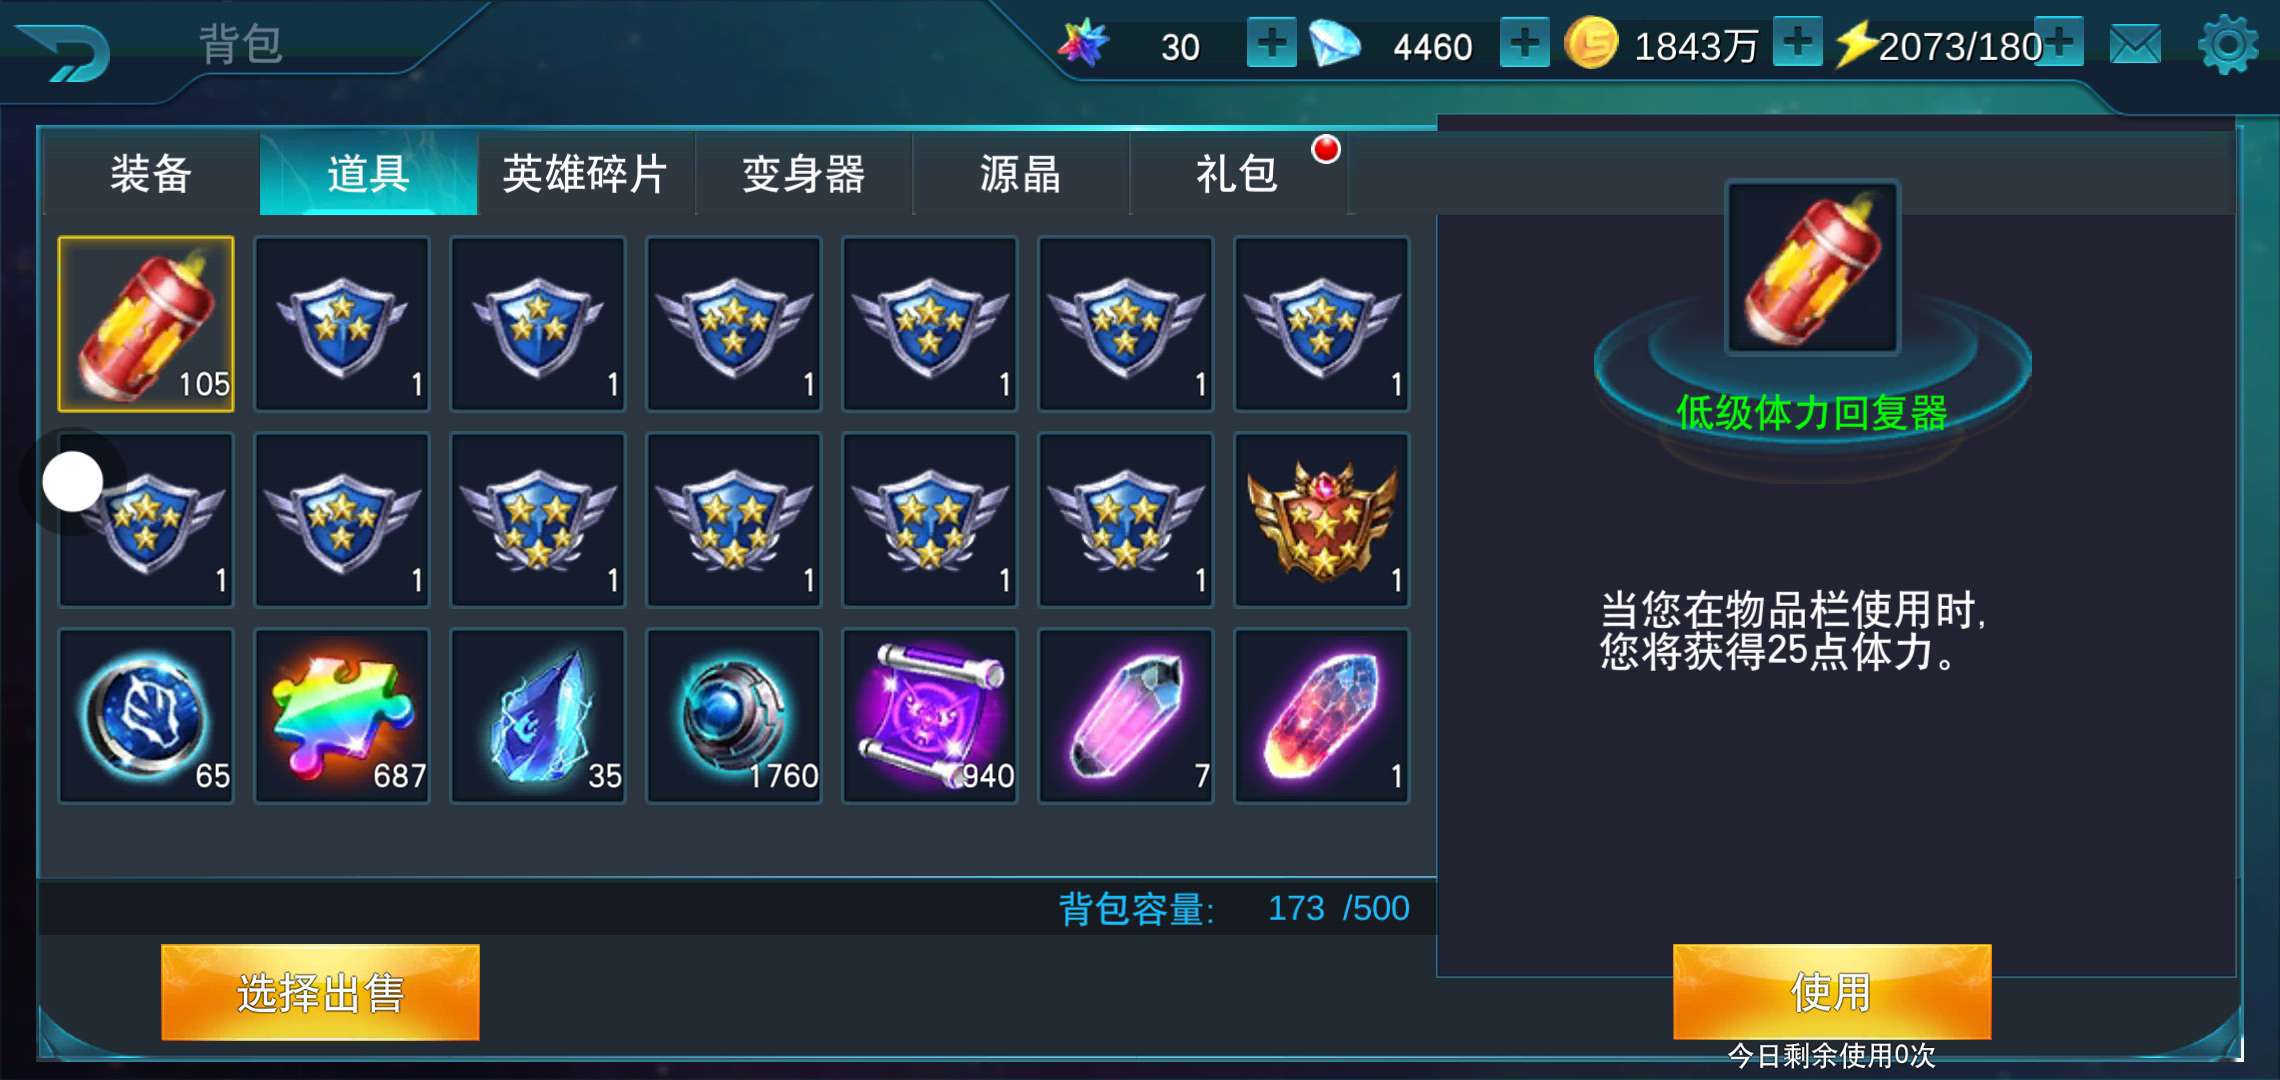Select the red stamina canister item
Image resolution: width=2280 pixels, height=1080 pixels.
(146, 324)
